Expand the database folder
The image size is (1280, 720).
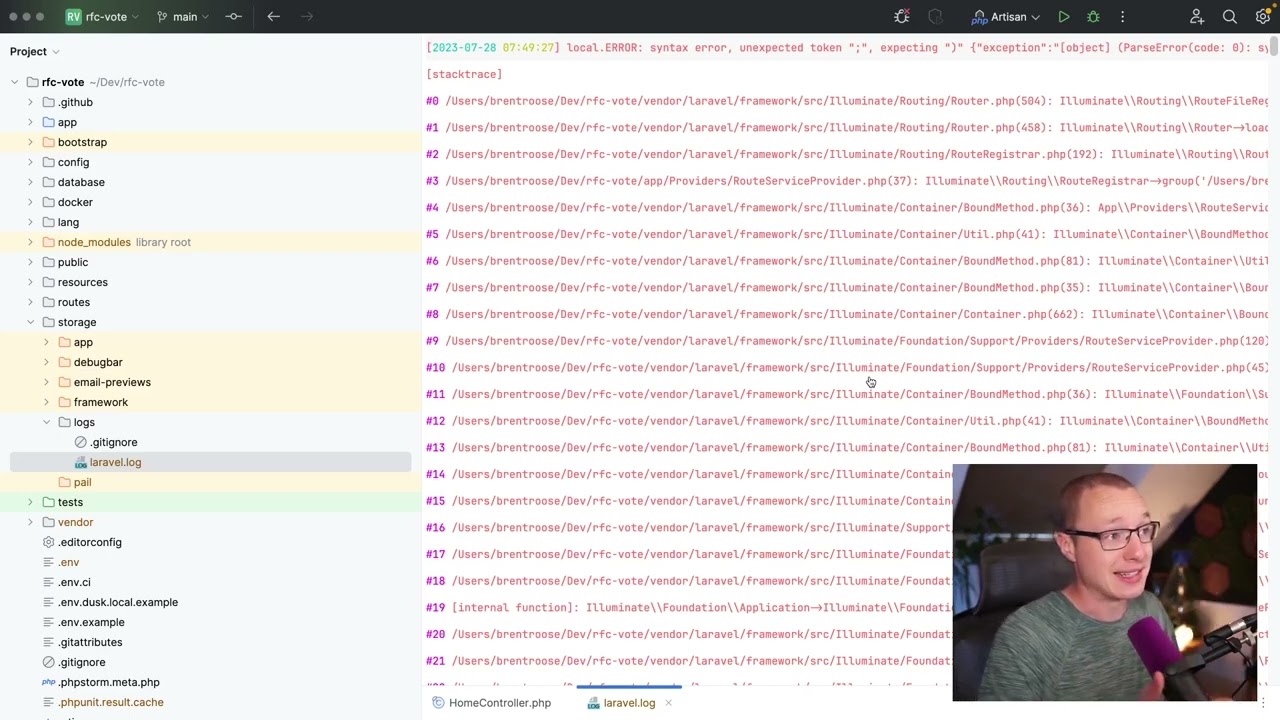click(30, 182)
